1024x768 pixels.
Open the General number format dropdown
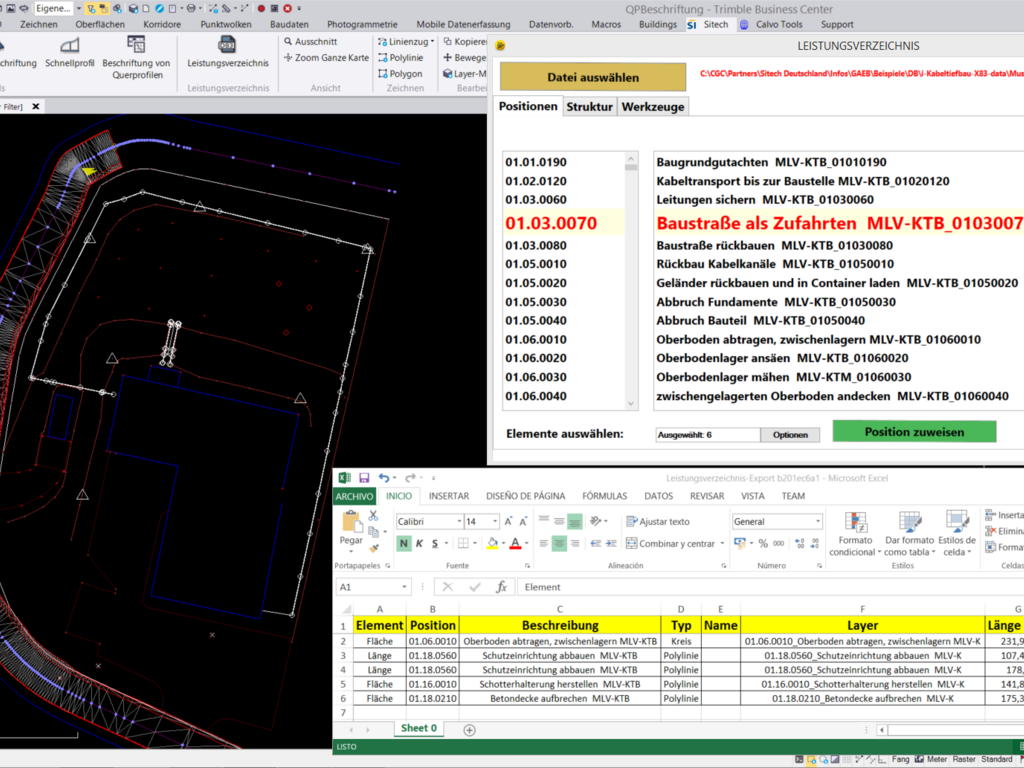point(818,521)
